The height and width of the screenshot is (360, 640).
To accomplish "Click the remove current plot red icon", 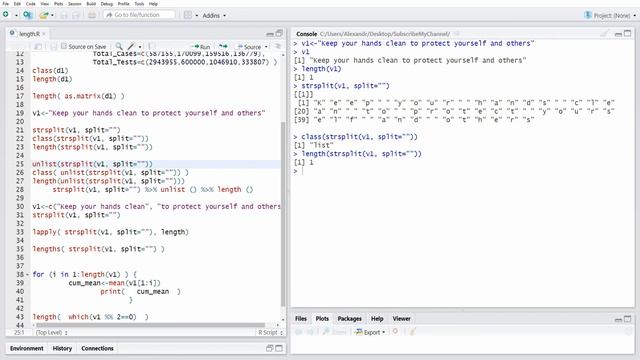I will (x=395, y=332).
